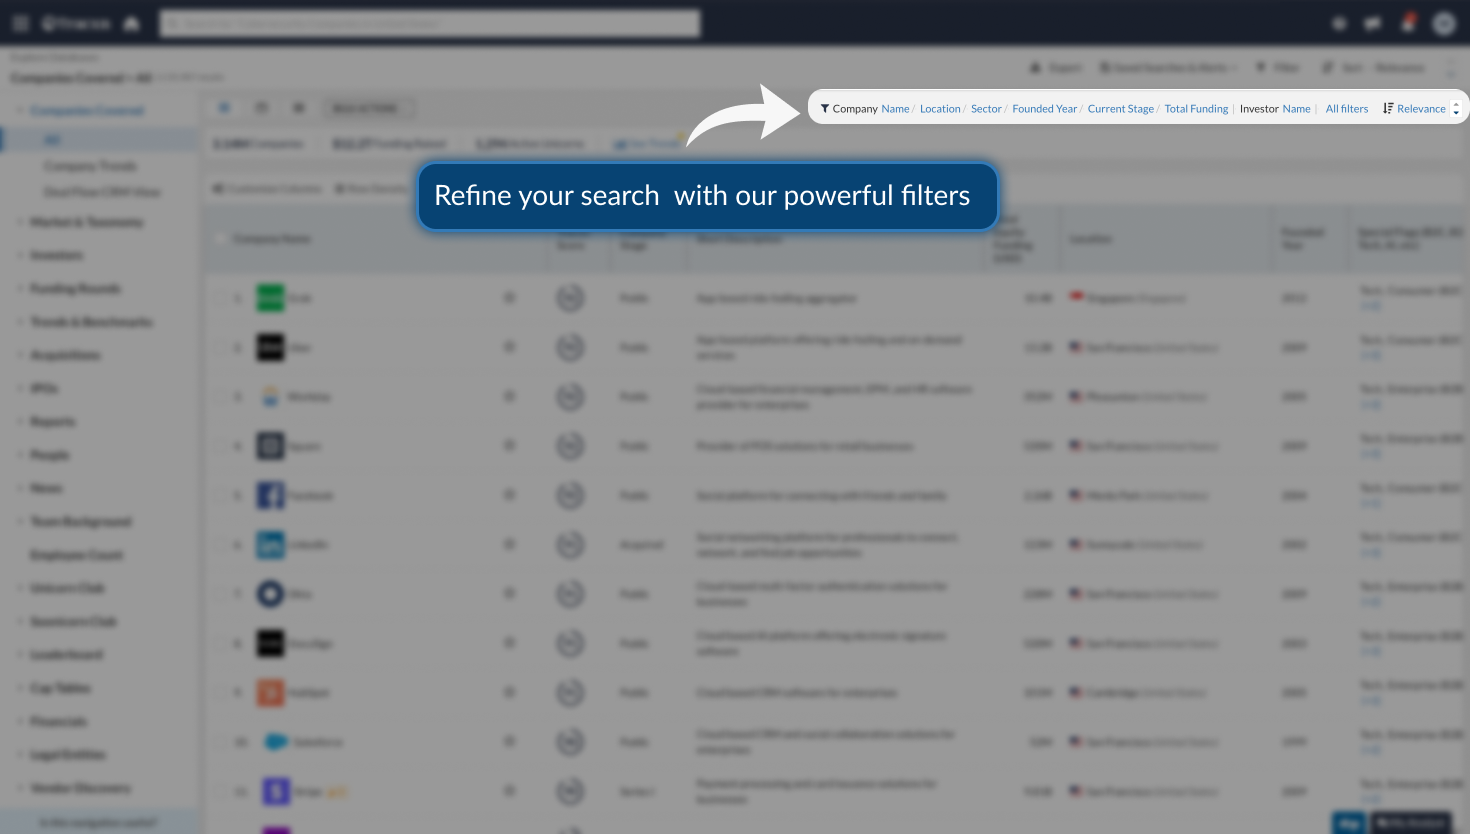Check the checkbox for the Facebook row
1470x834 pixels.
tap(220, 495)
